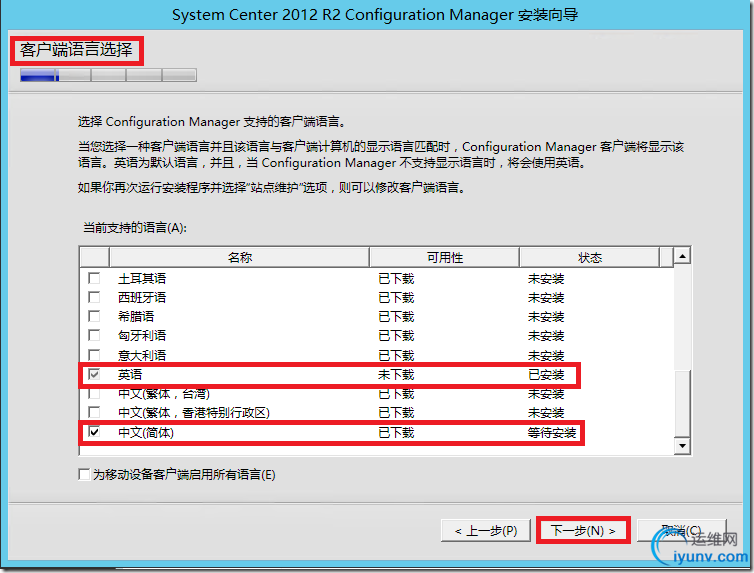This screenshot has width=754, height=573.
Task: Click the 英语 language checkbox
Action: point(94,374)
